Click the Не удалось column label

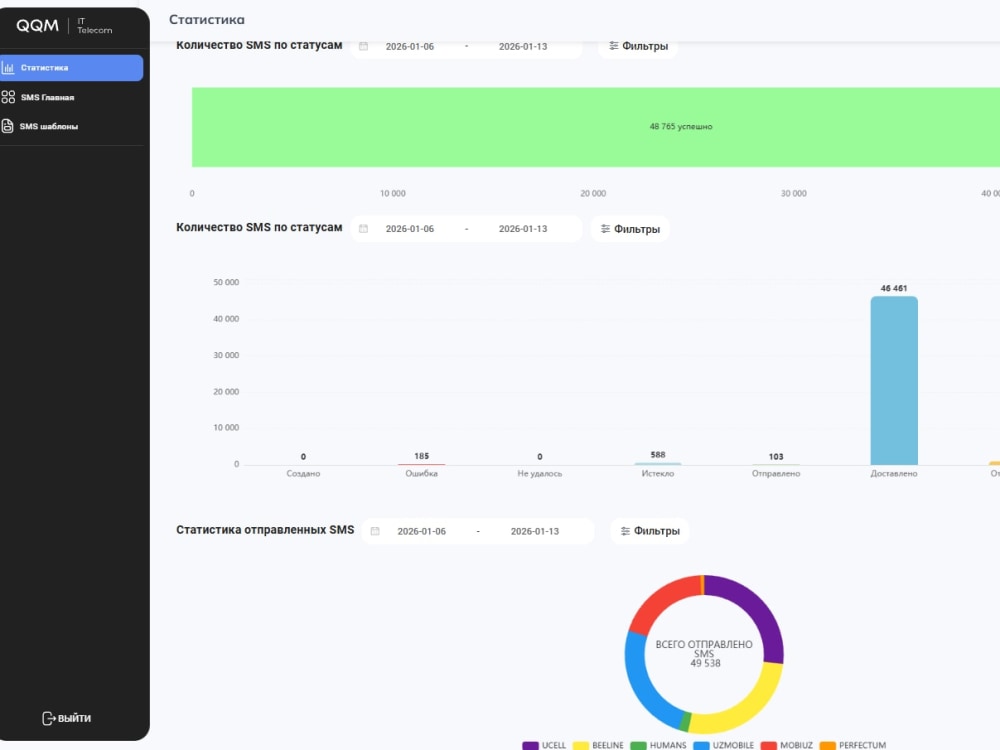(540, 473)
